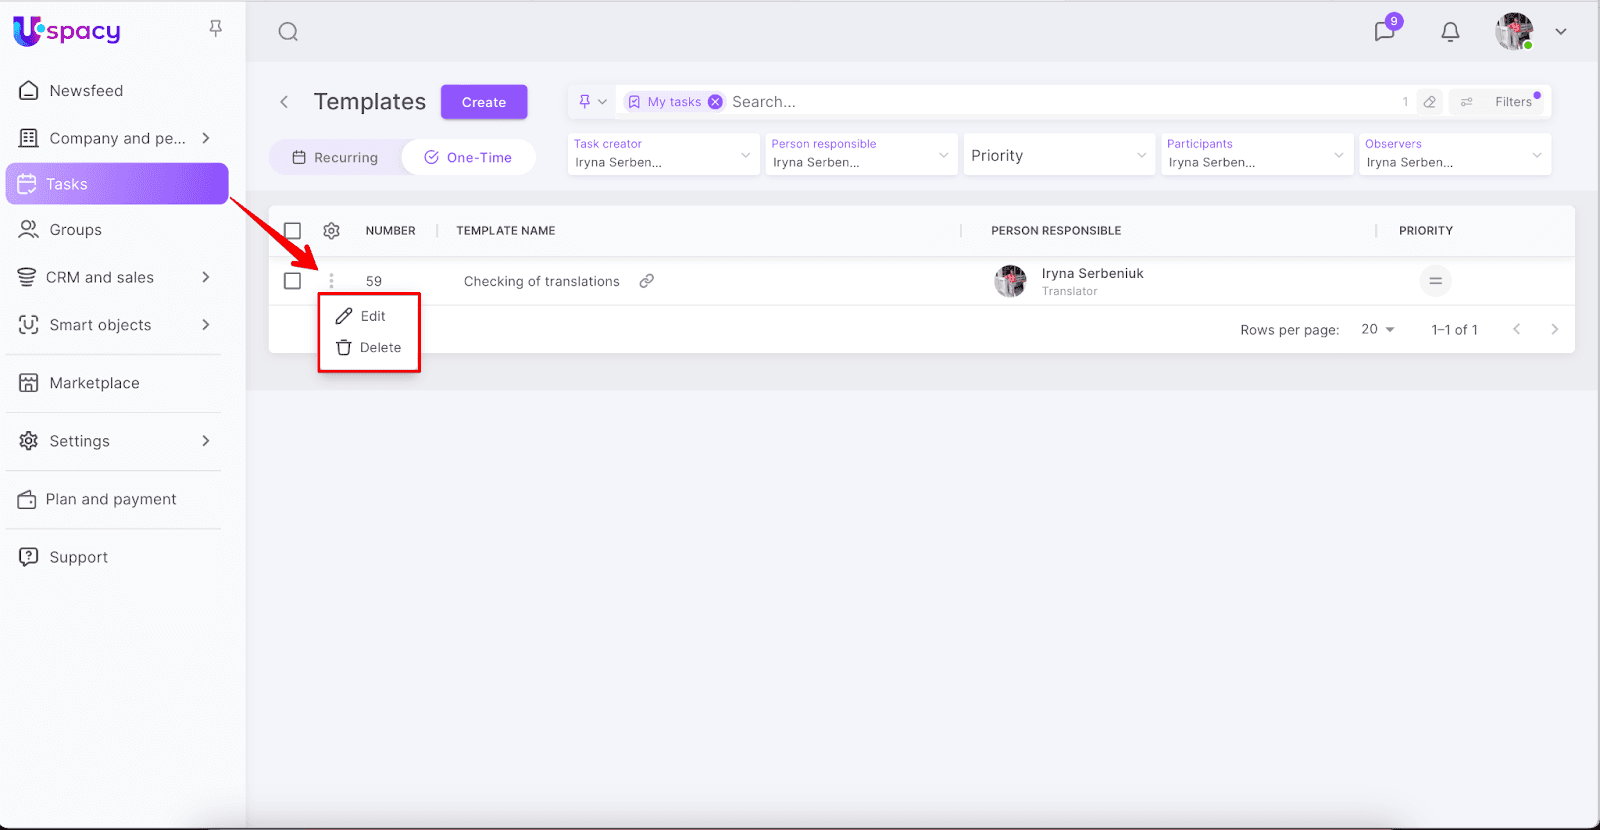This screenshot has height=830, width=1600.
Task: Choose Delete from the context menu
Action: [379, 348]
